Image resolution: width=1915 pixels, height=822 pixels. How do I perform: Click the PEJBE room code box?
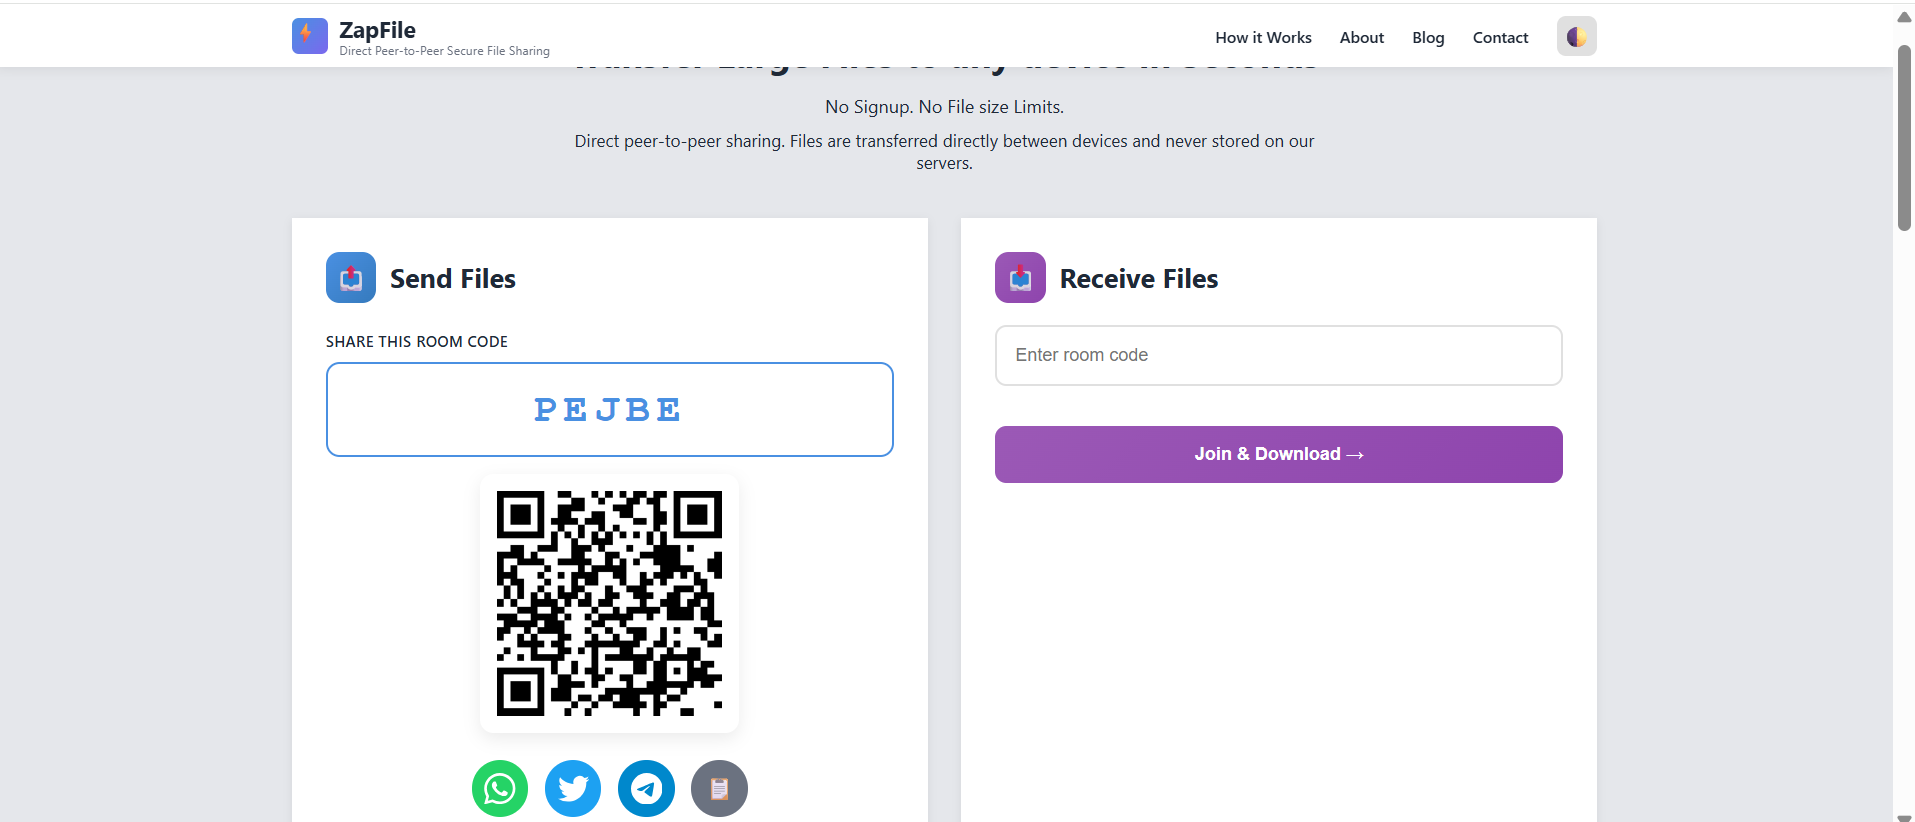tap(609, 410)
